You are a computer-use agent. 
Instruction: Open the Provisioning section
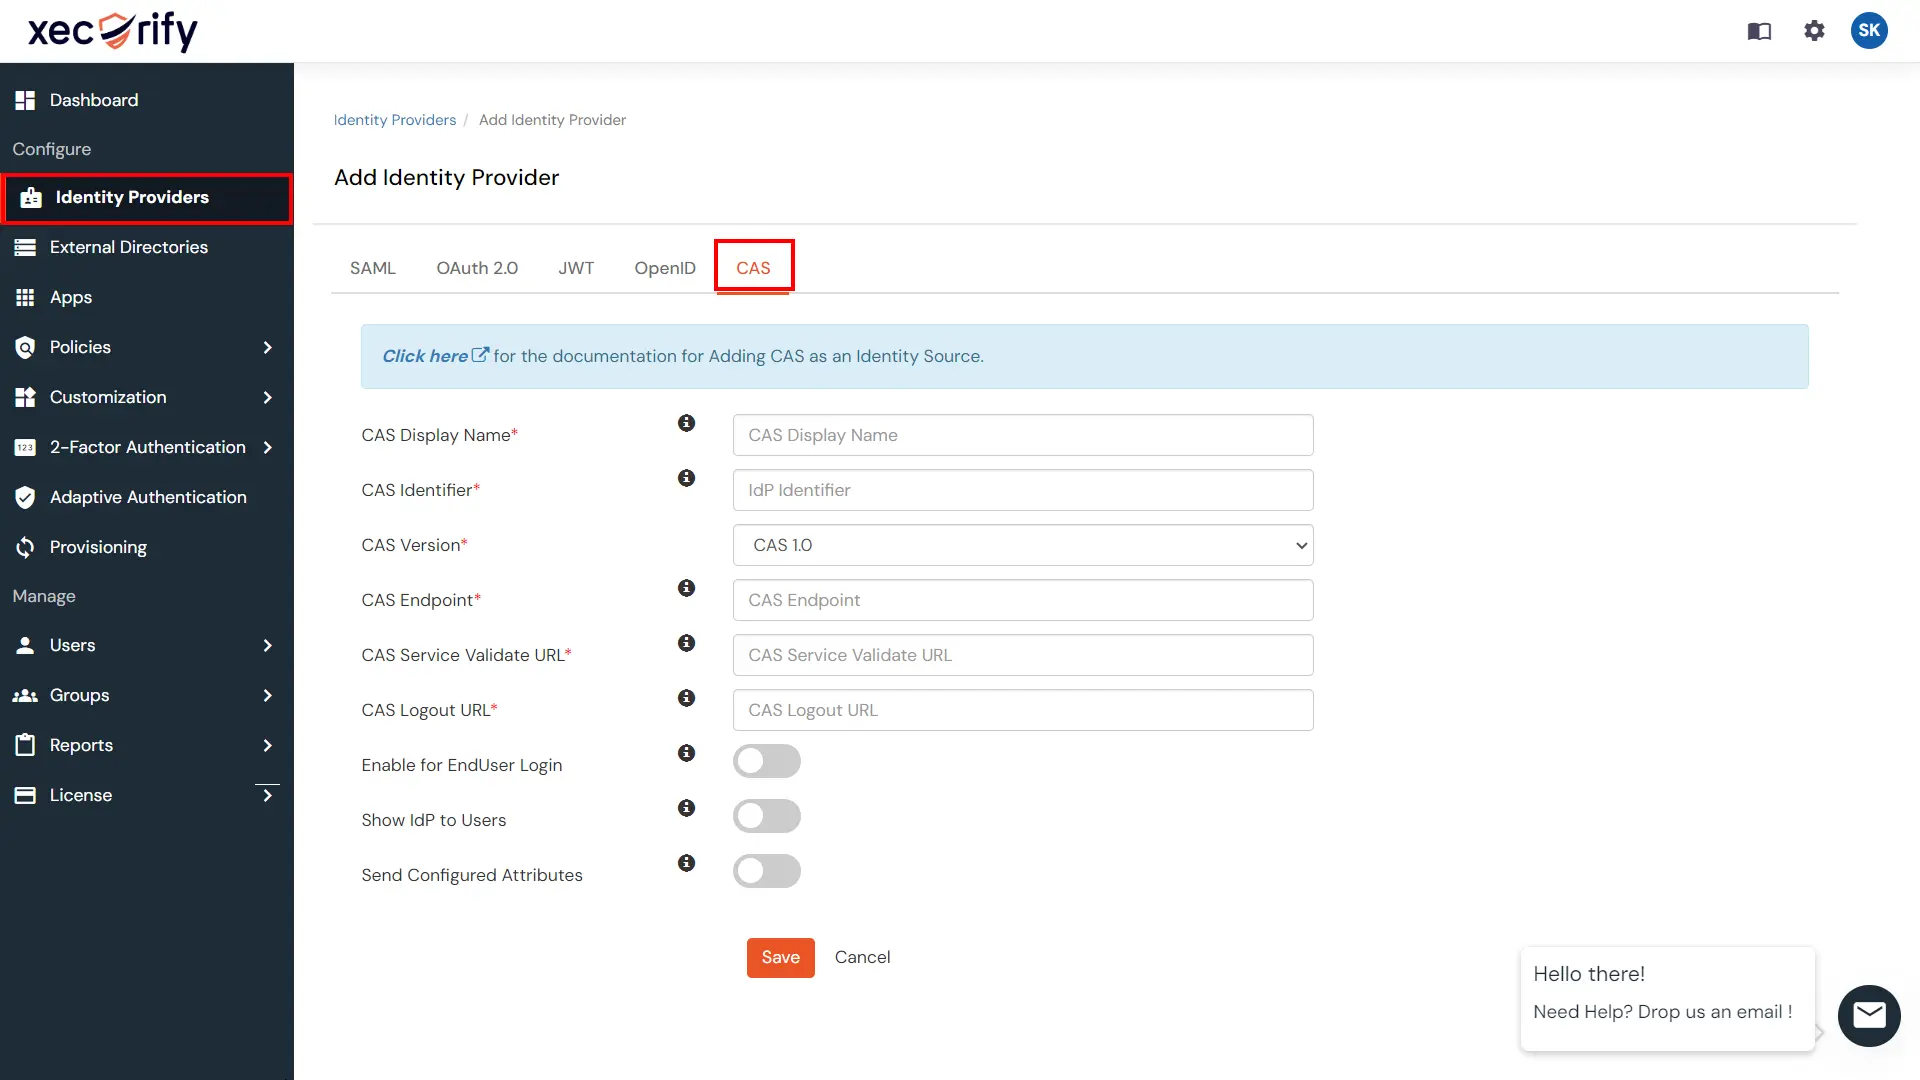tap(98, 547)
